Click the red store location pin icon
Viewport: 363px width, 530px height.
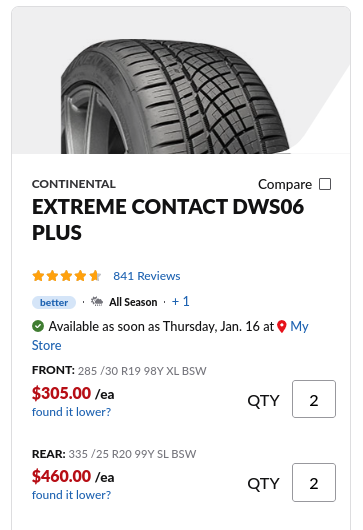pyautogui.click(x=282, y=327)
